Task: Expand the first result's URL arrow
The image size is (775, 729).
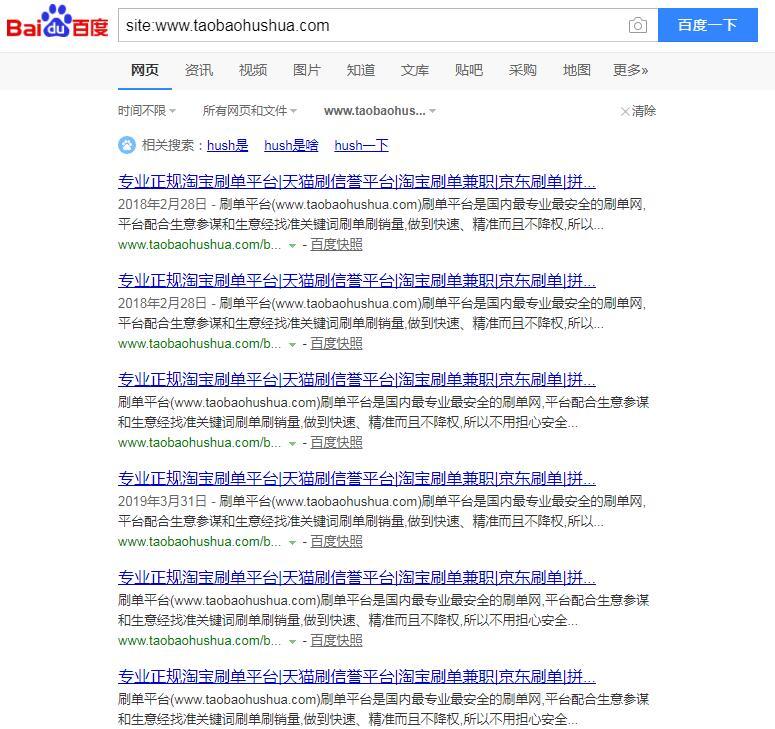Action: click(292, 246)
